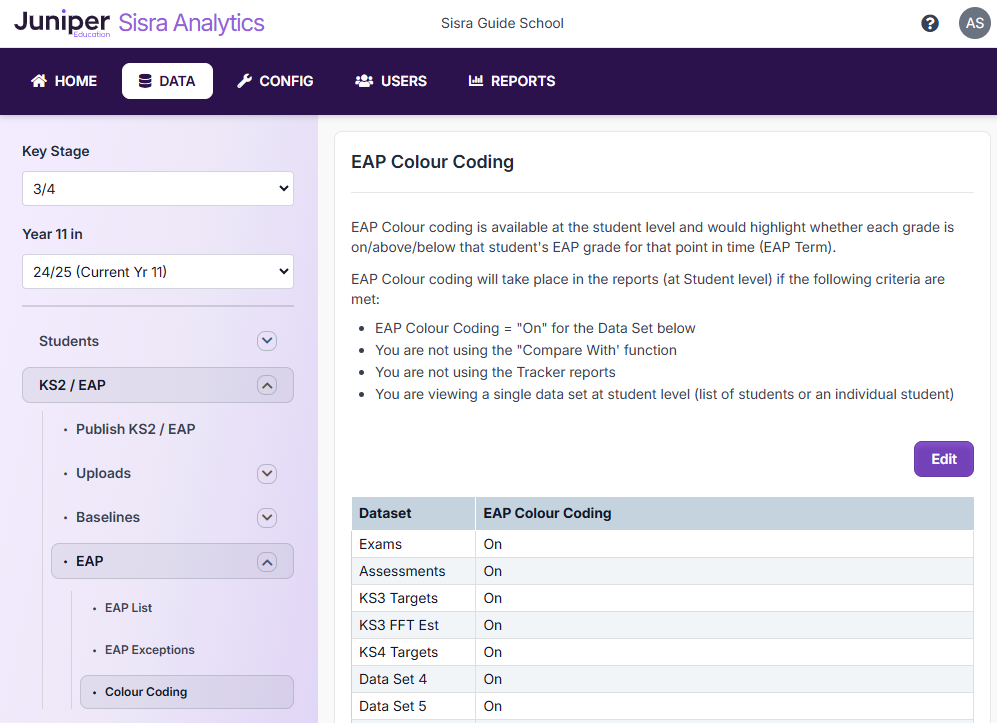Open the Key Stage dropdown
This screenshot has width=997, height=723.
(158, 188)
